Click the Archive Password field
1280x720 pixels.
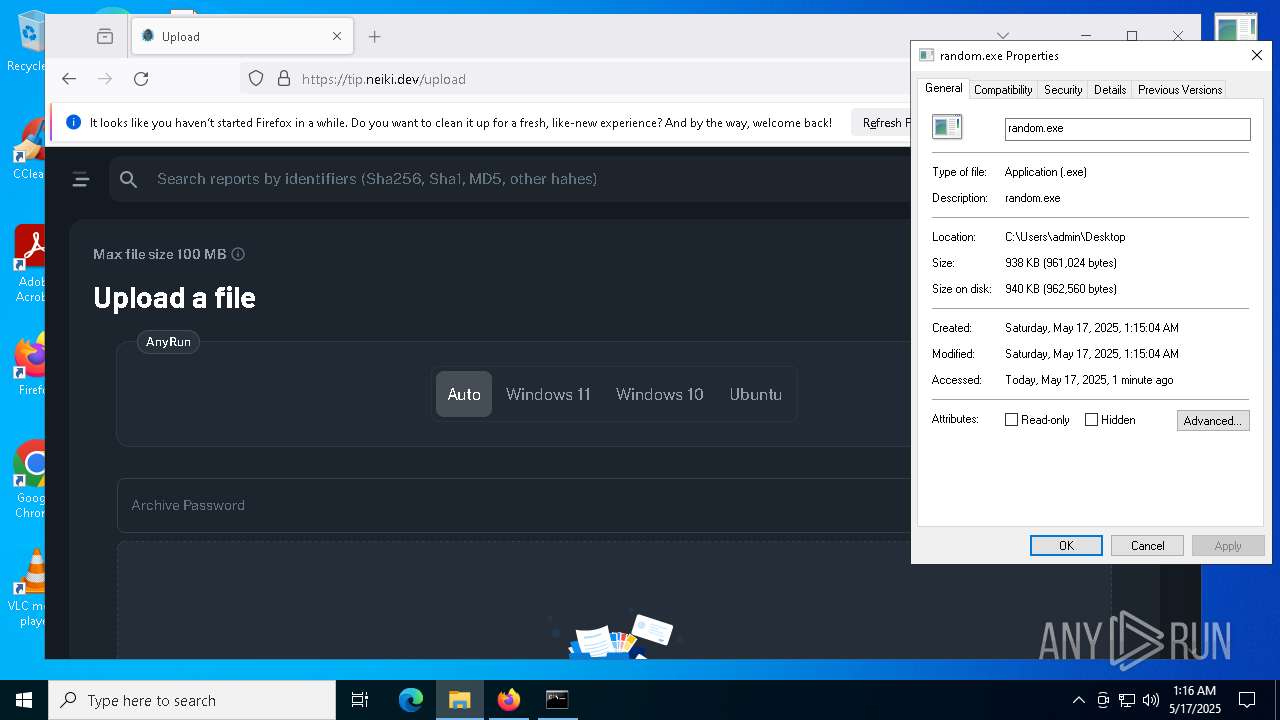515,505
